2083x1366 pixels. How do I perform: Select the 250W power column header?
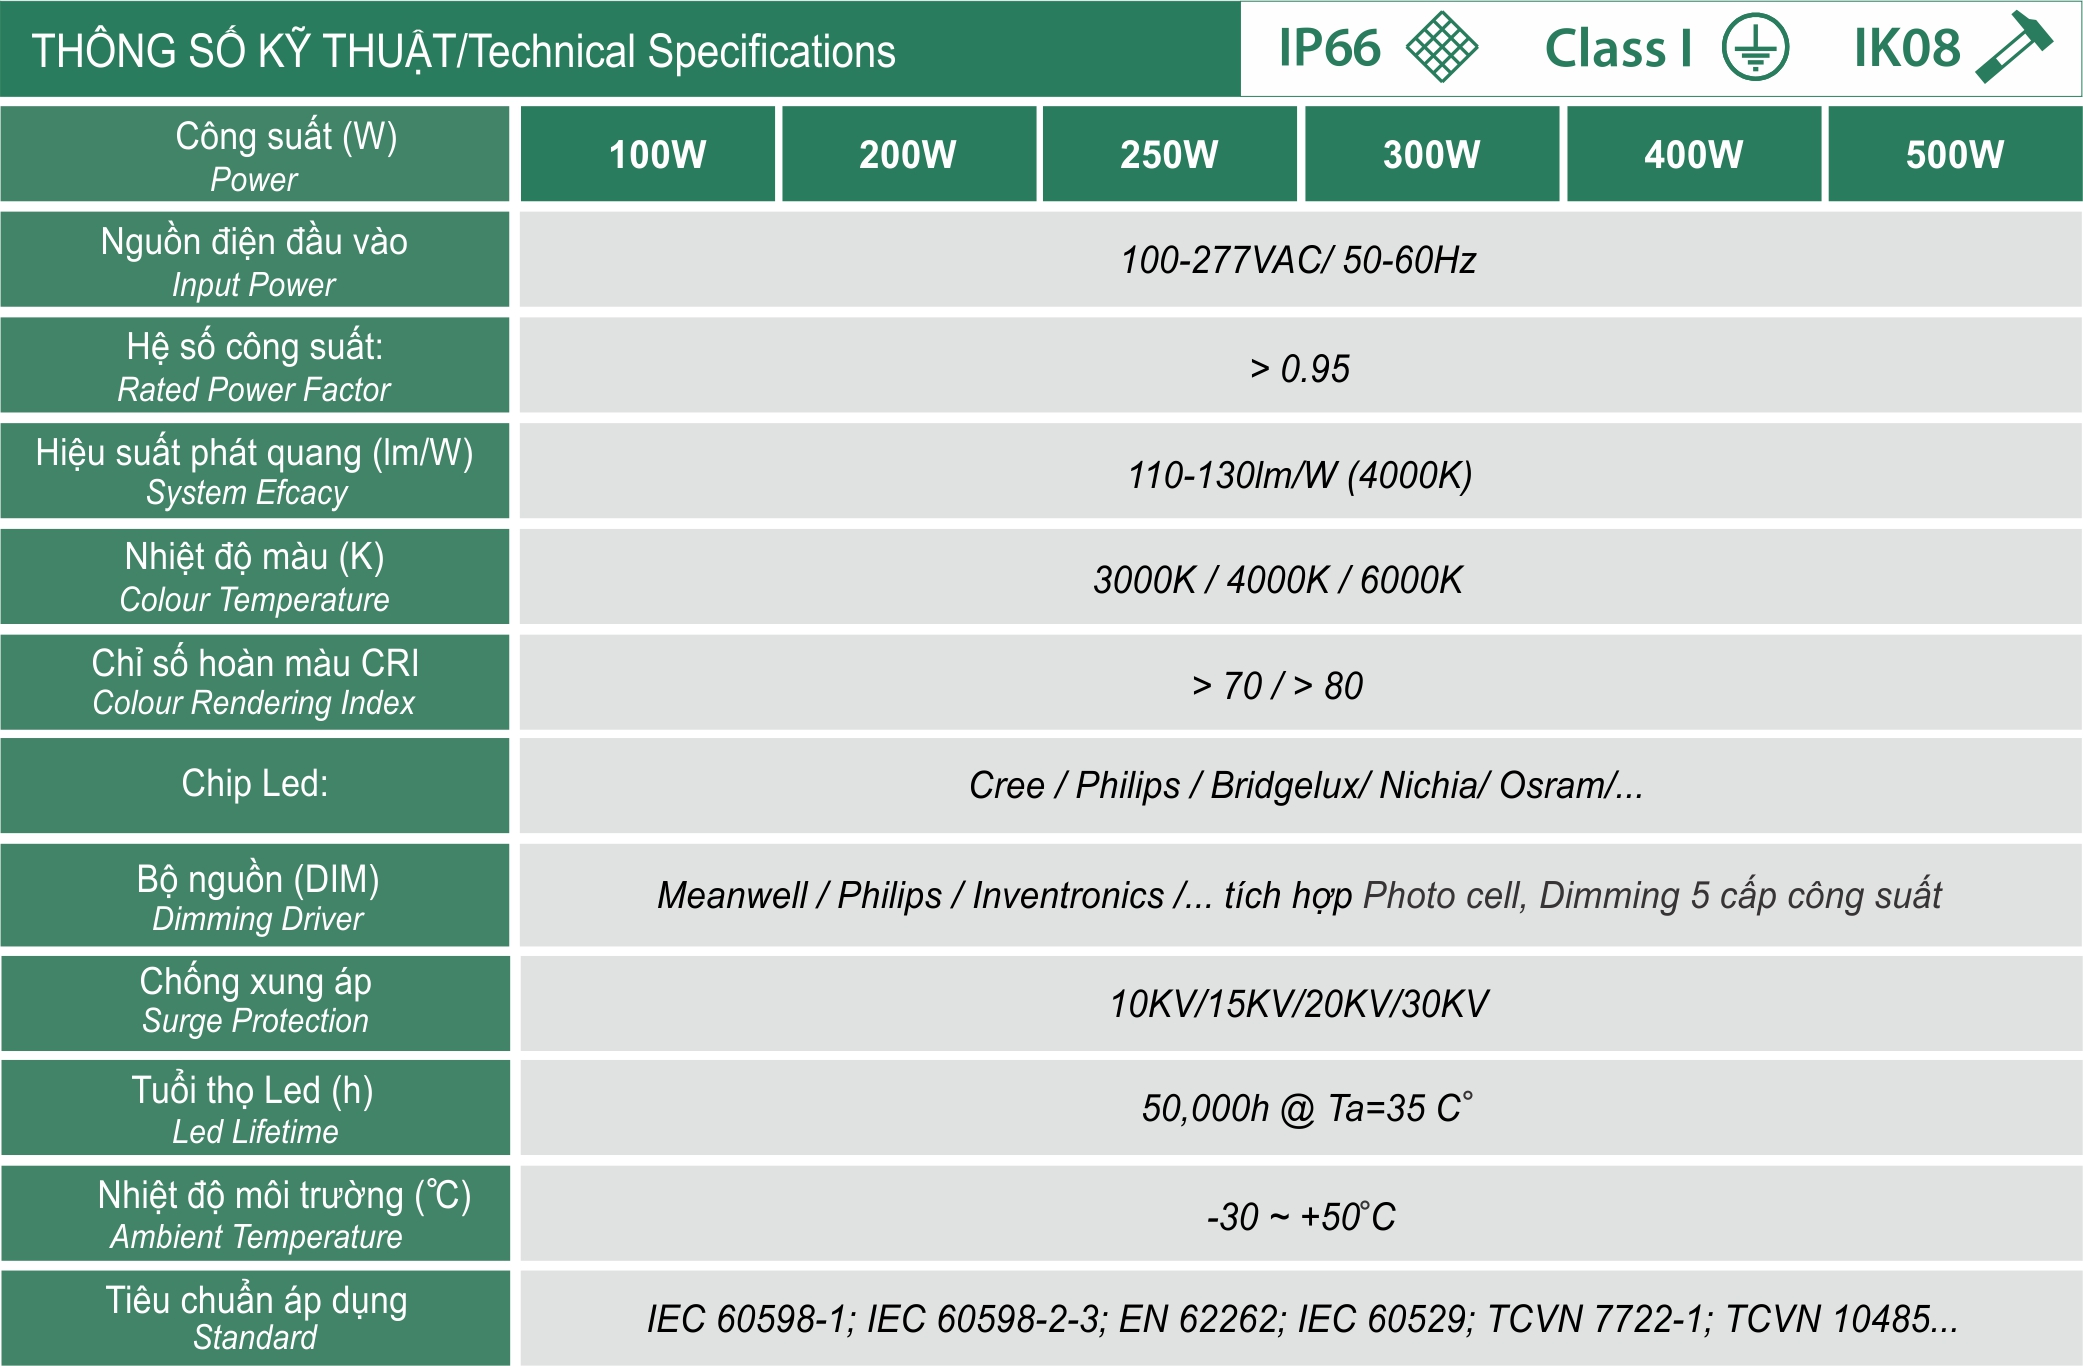click(x=1170, y=154)
